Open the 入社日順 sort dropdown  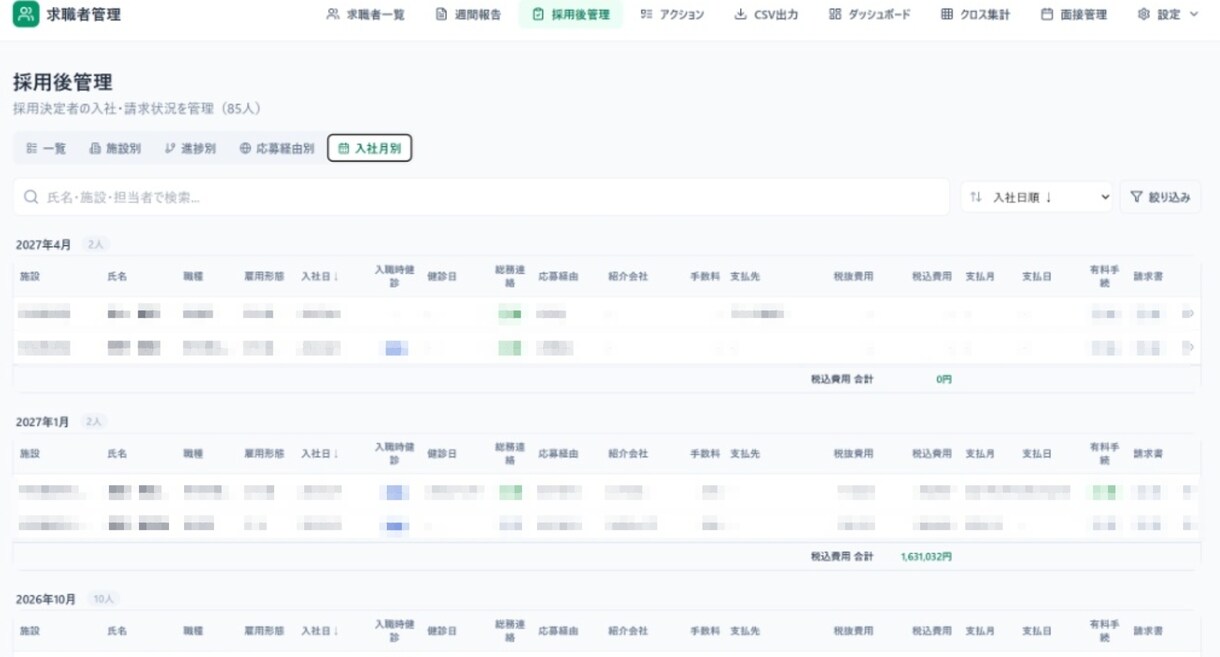point(1037,197)
